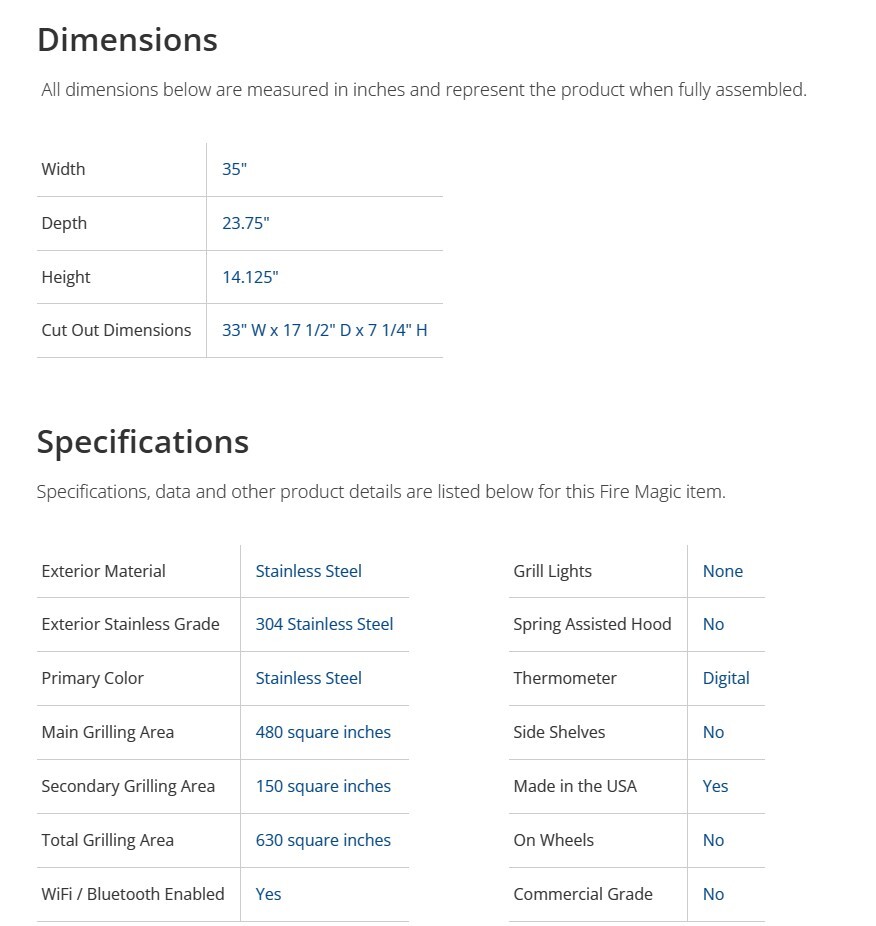Click the Total Grilling Area label
Screen dimensions: 876x926
(x=107, y=840)
